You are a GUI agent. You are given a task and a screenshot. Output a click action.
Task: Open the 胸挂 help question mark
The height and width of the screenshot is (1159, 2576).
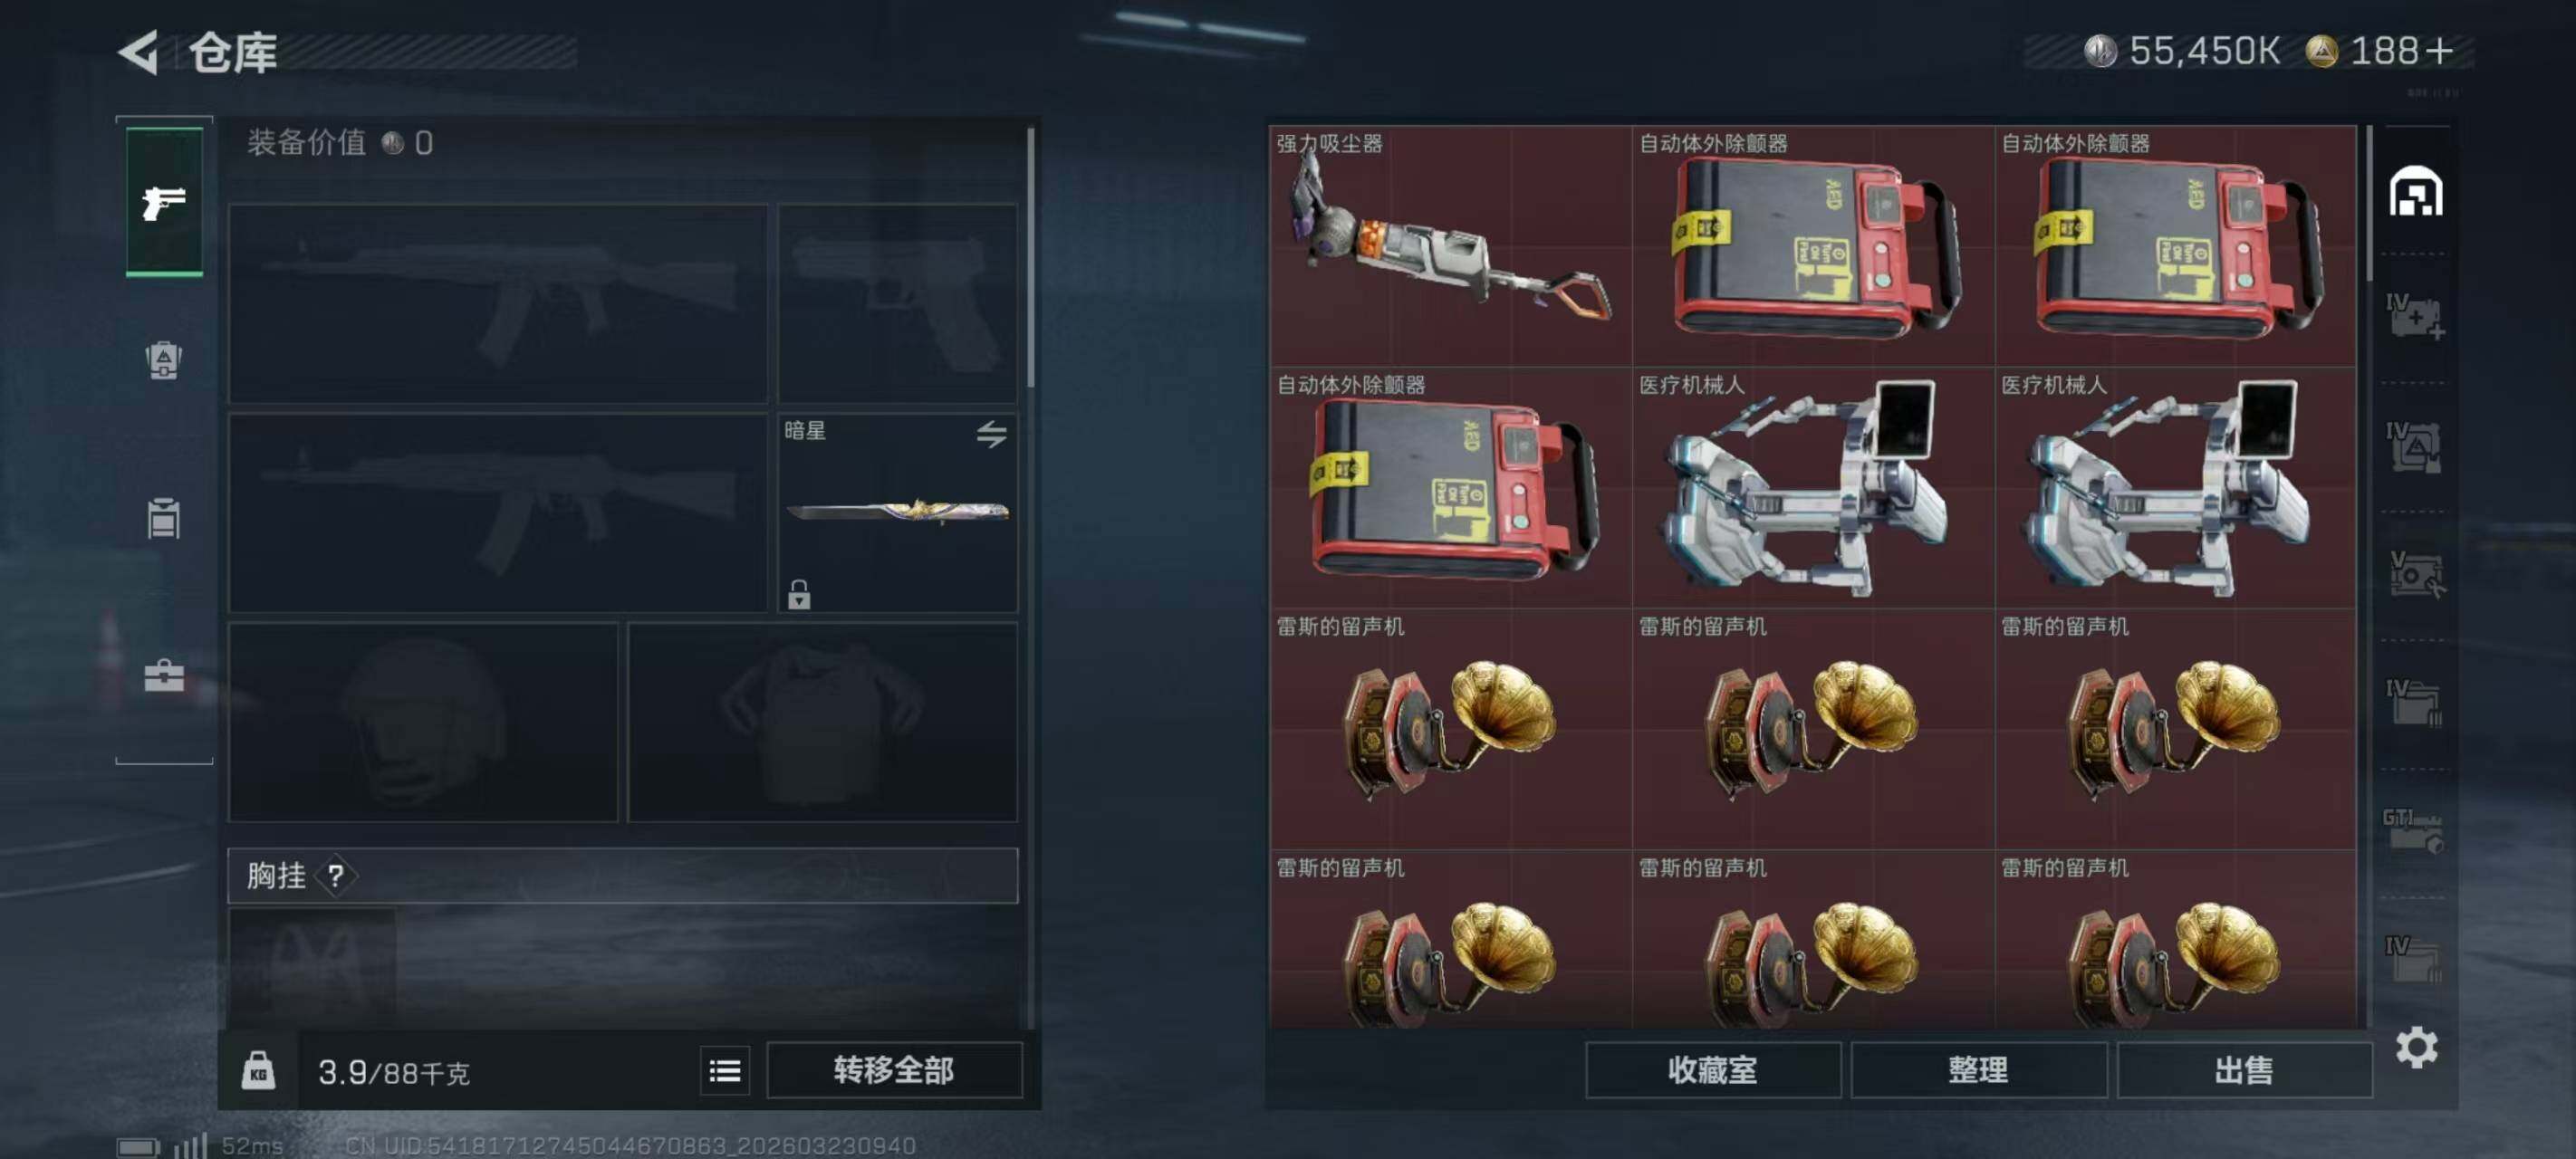336,876
